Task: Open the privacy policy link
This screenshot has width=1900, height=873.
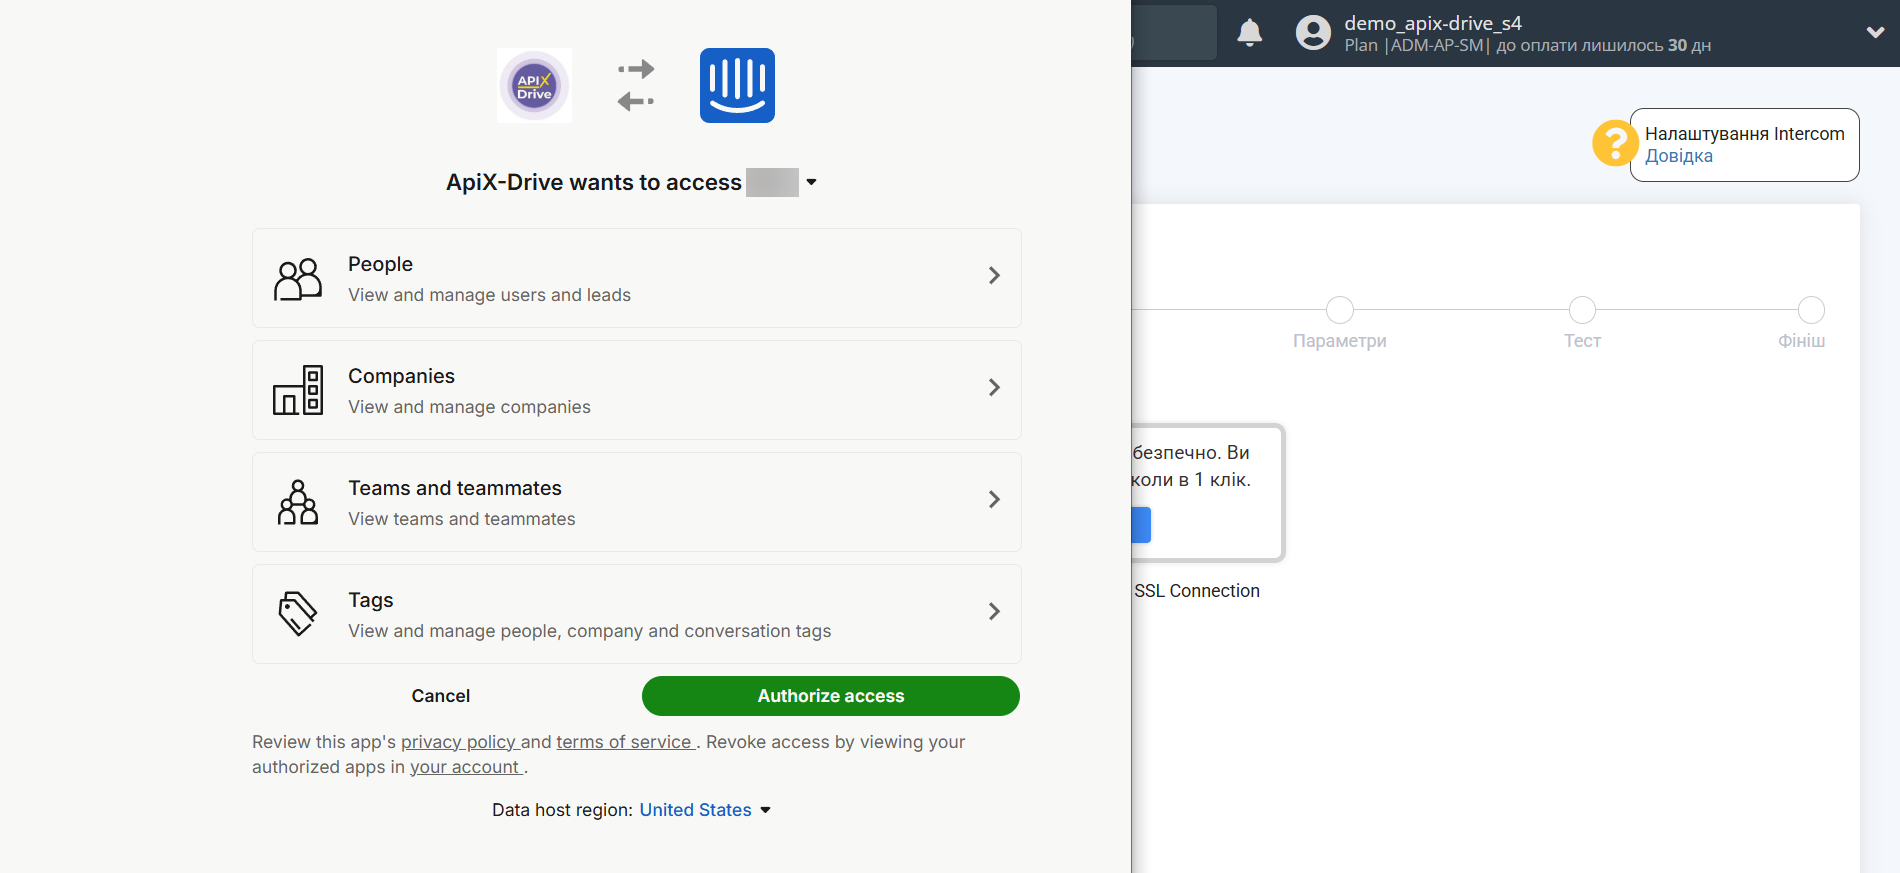Action: pos(459,742)
